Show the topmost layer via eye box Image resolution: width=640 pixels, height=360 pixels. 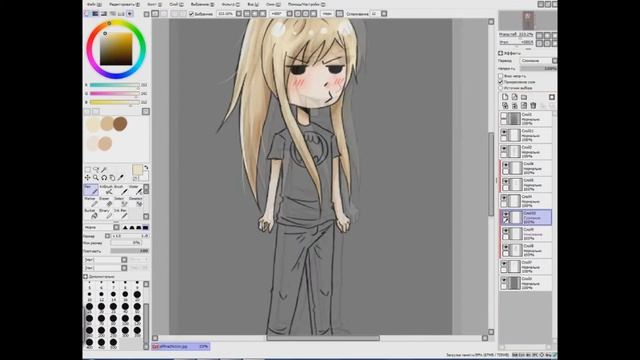[504, 116]
